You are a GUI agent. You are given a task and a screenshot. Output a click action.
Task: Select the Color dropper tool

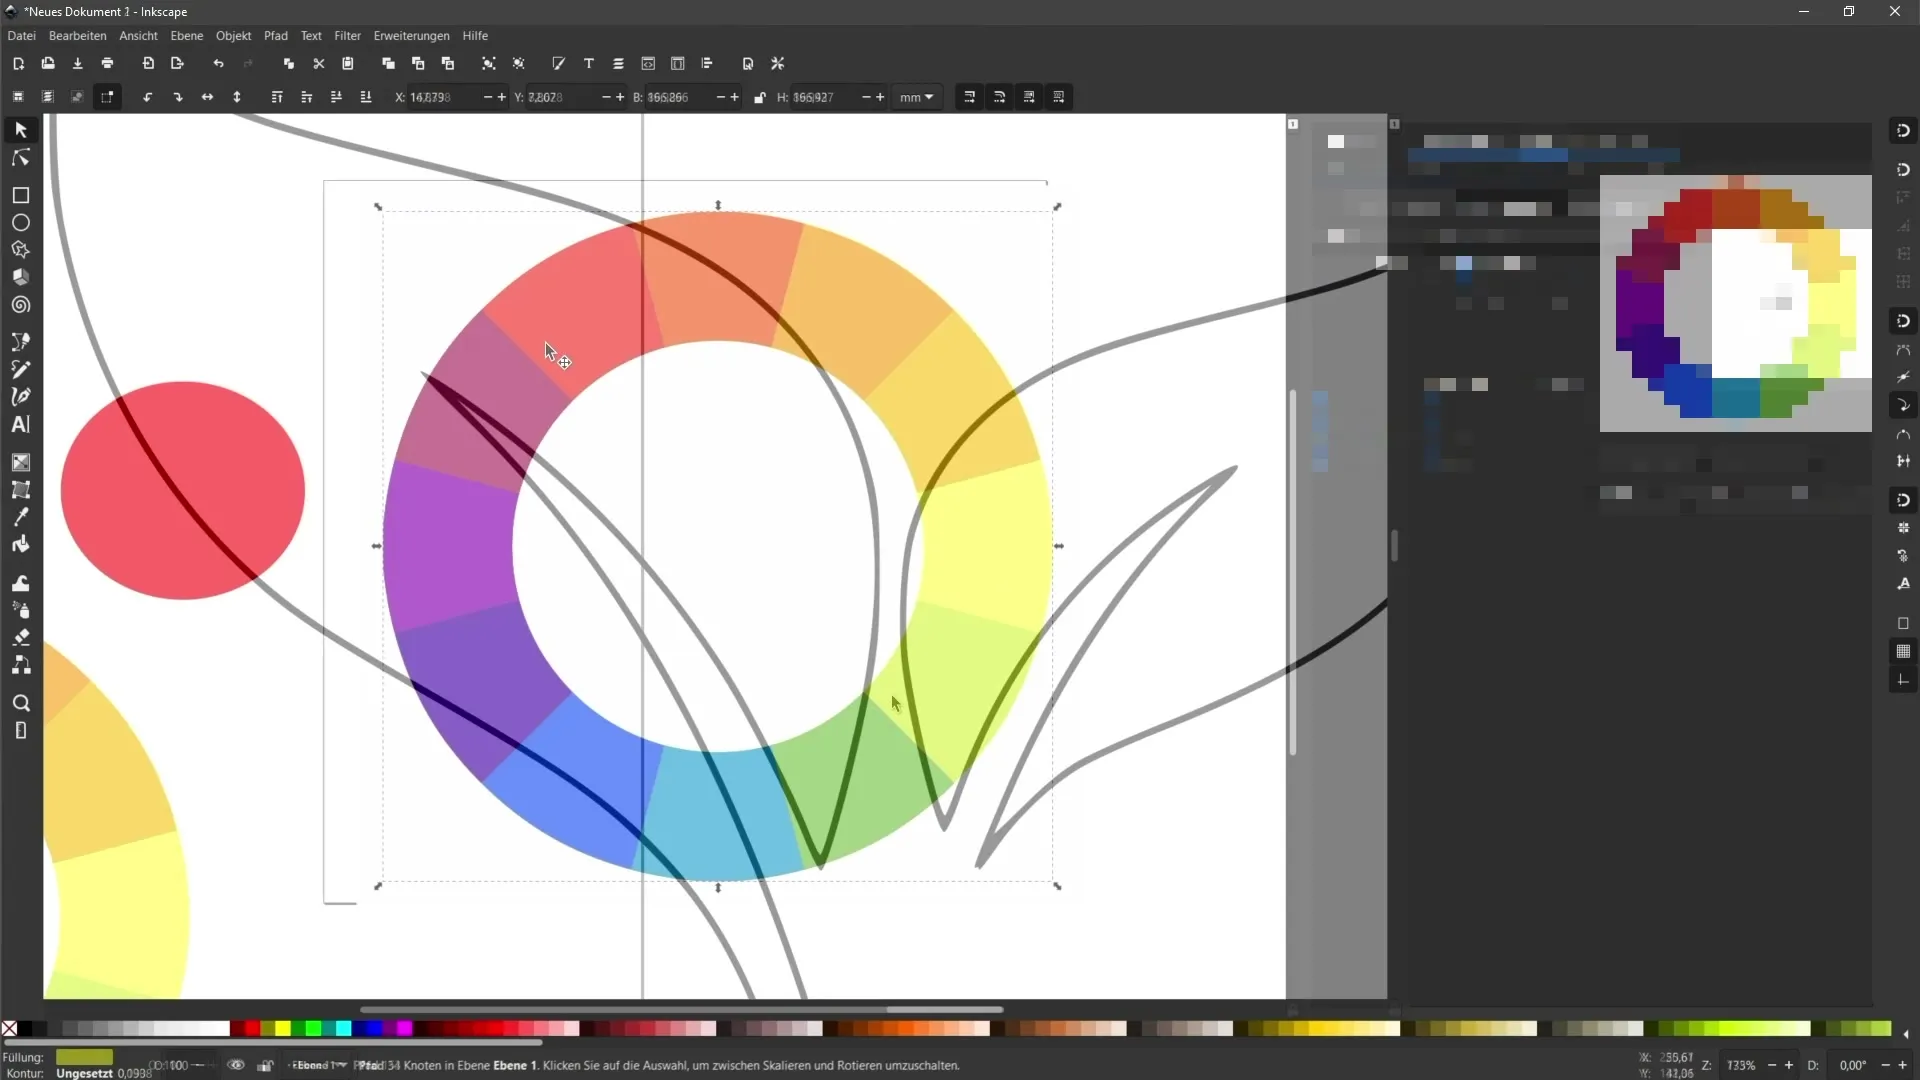(21, 517)
